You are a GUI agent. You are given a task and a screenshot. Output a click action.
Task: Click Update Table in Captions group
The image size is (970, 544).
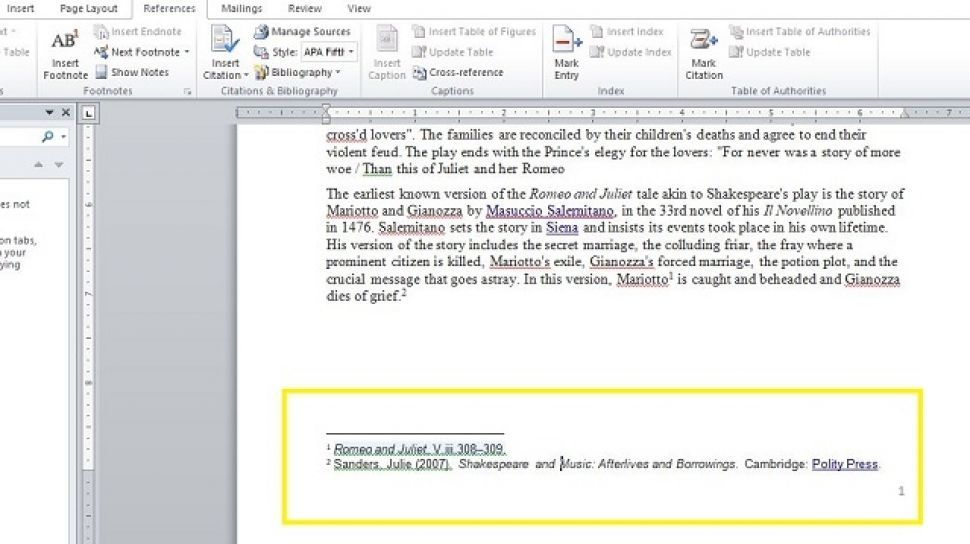453,52
